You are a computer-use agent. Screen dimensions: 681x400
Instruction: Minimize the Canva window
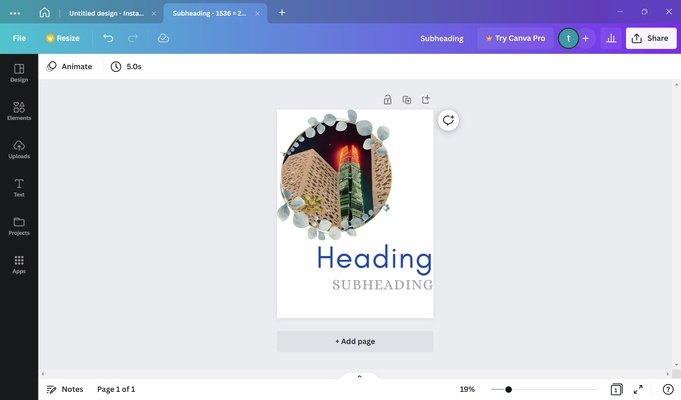(620, 12)
